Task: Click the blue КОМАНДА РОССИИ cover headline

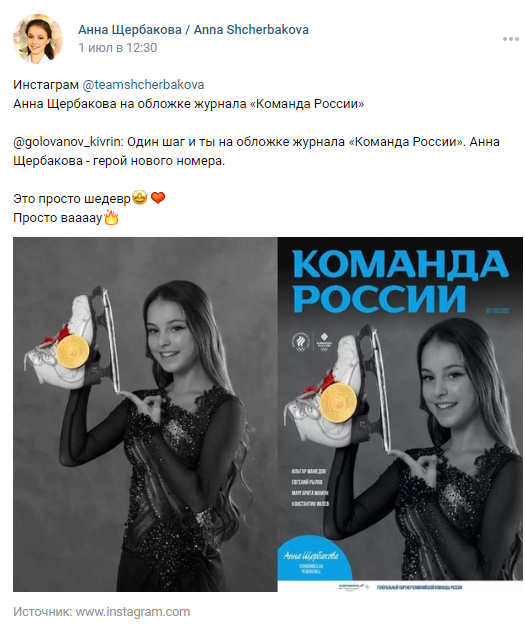Action: click(x=399, y=281)
